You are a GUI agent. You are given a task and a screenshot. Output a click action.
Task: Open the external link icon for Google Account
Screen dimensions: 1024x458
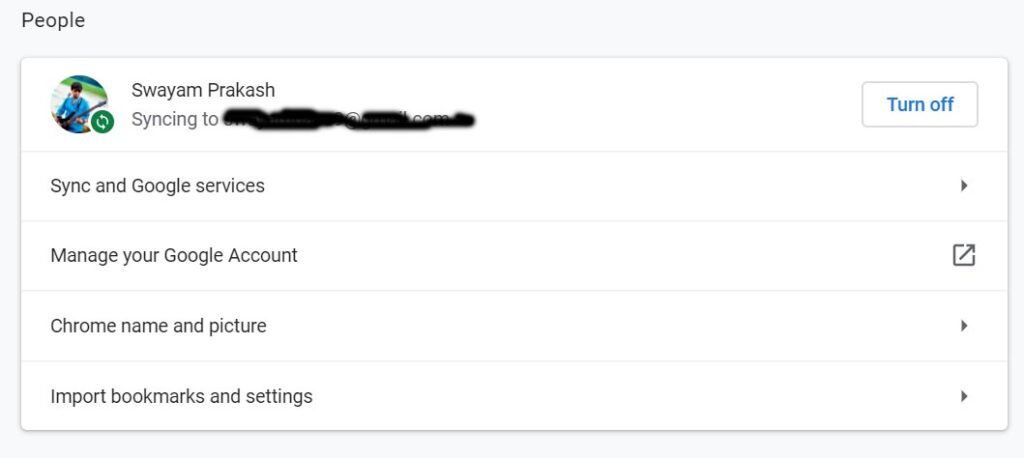[x=963, y=255]
